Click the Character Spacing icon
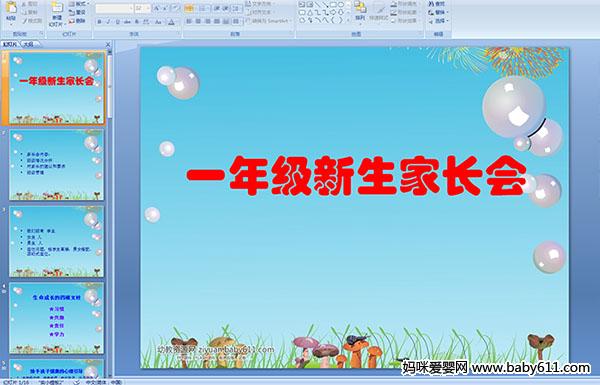This screenshot has width=600, height=385. click(x=146, y=22)
